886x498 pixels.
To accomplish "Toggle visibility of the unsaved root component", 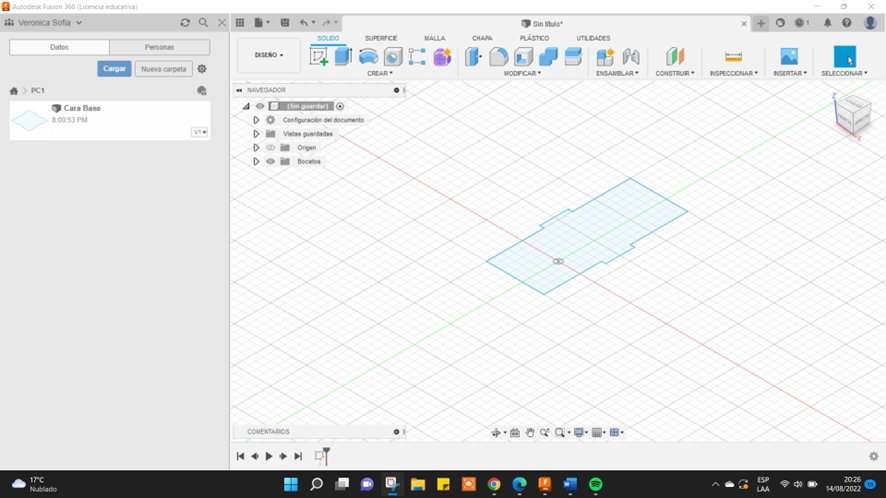I will point(260,106).
